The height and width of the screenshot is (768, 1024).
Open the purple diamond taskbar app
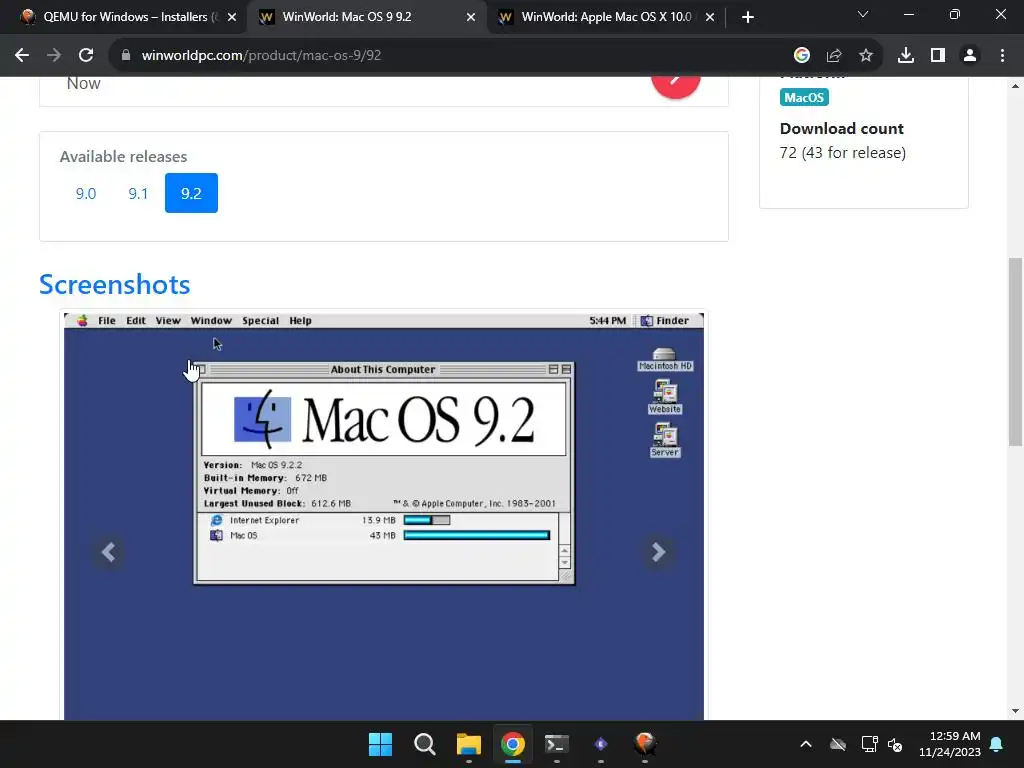[x=601, y=744]
